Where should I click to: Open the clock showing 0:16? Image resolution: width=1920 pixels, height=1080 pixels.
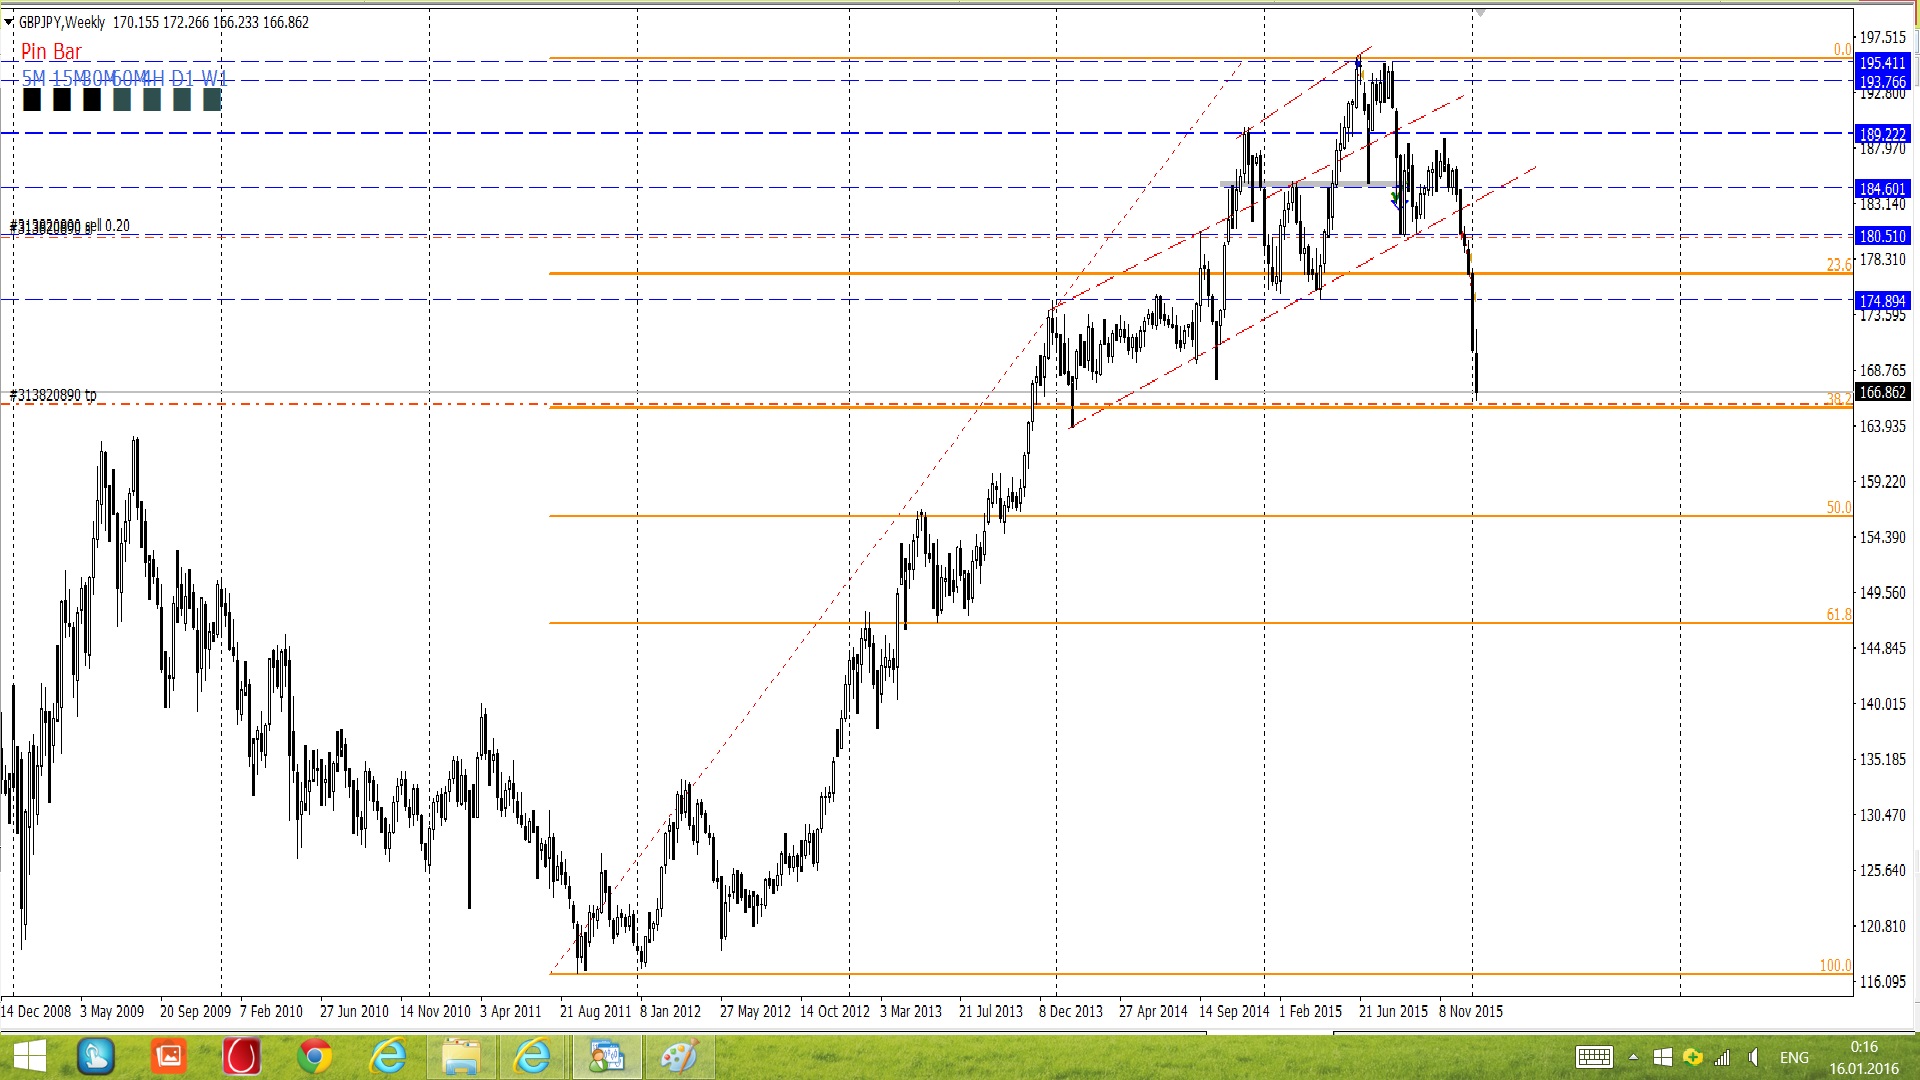pyautogui.click(x=1864, y=1057)
